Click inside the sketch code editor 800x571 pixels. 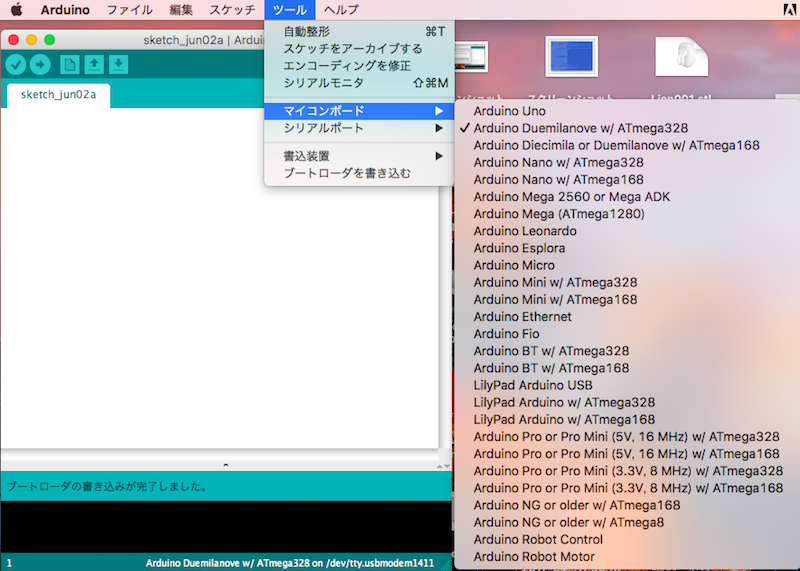[219, 278]
